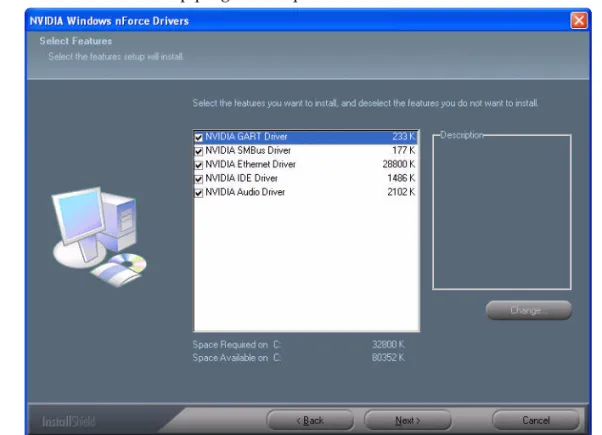Click the grayed Change button
602x435 pixels.
(529, 310)
